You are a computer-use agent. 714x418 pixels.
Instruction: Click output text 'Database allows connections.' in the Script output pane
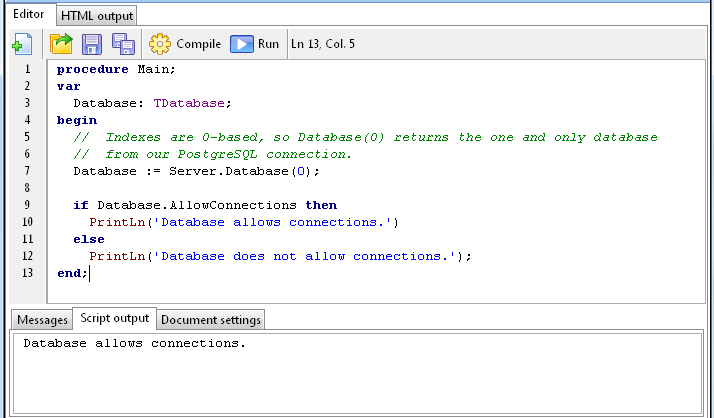(x=134, y=343)
